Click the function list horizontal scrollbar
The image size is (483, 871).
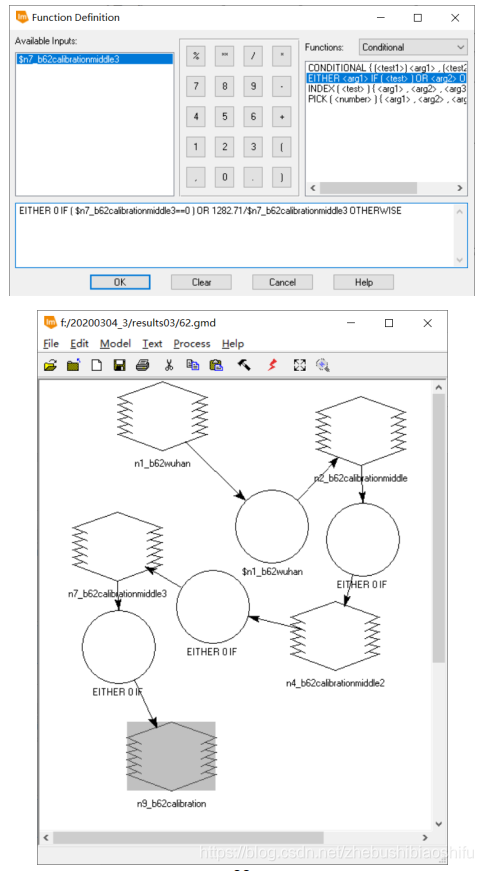pos(386,188)
